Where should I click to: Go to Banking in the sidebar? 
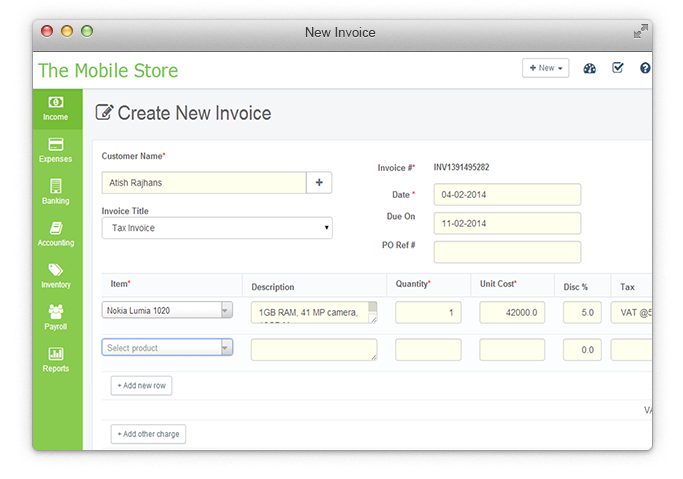coord(55,192)
